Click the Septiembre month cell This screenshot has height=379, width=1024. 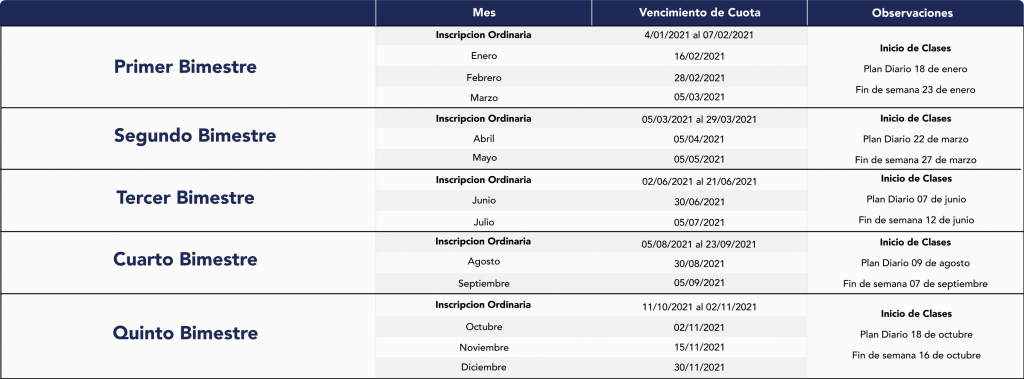(484, 283)
